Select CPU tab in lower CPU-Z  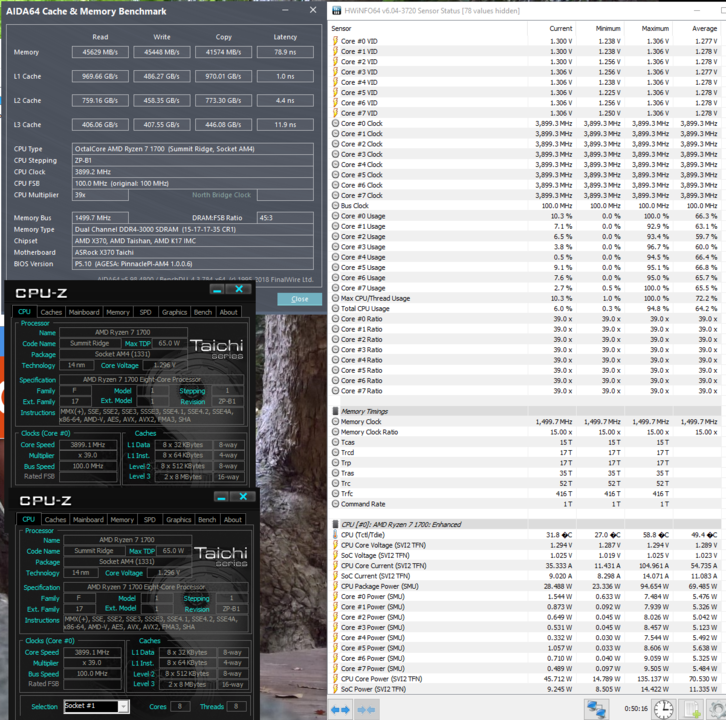click(29, 519)
